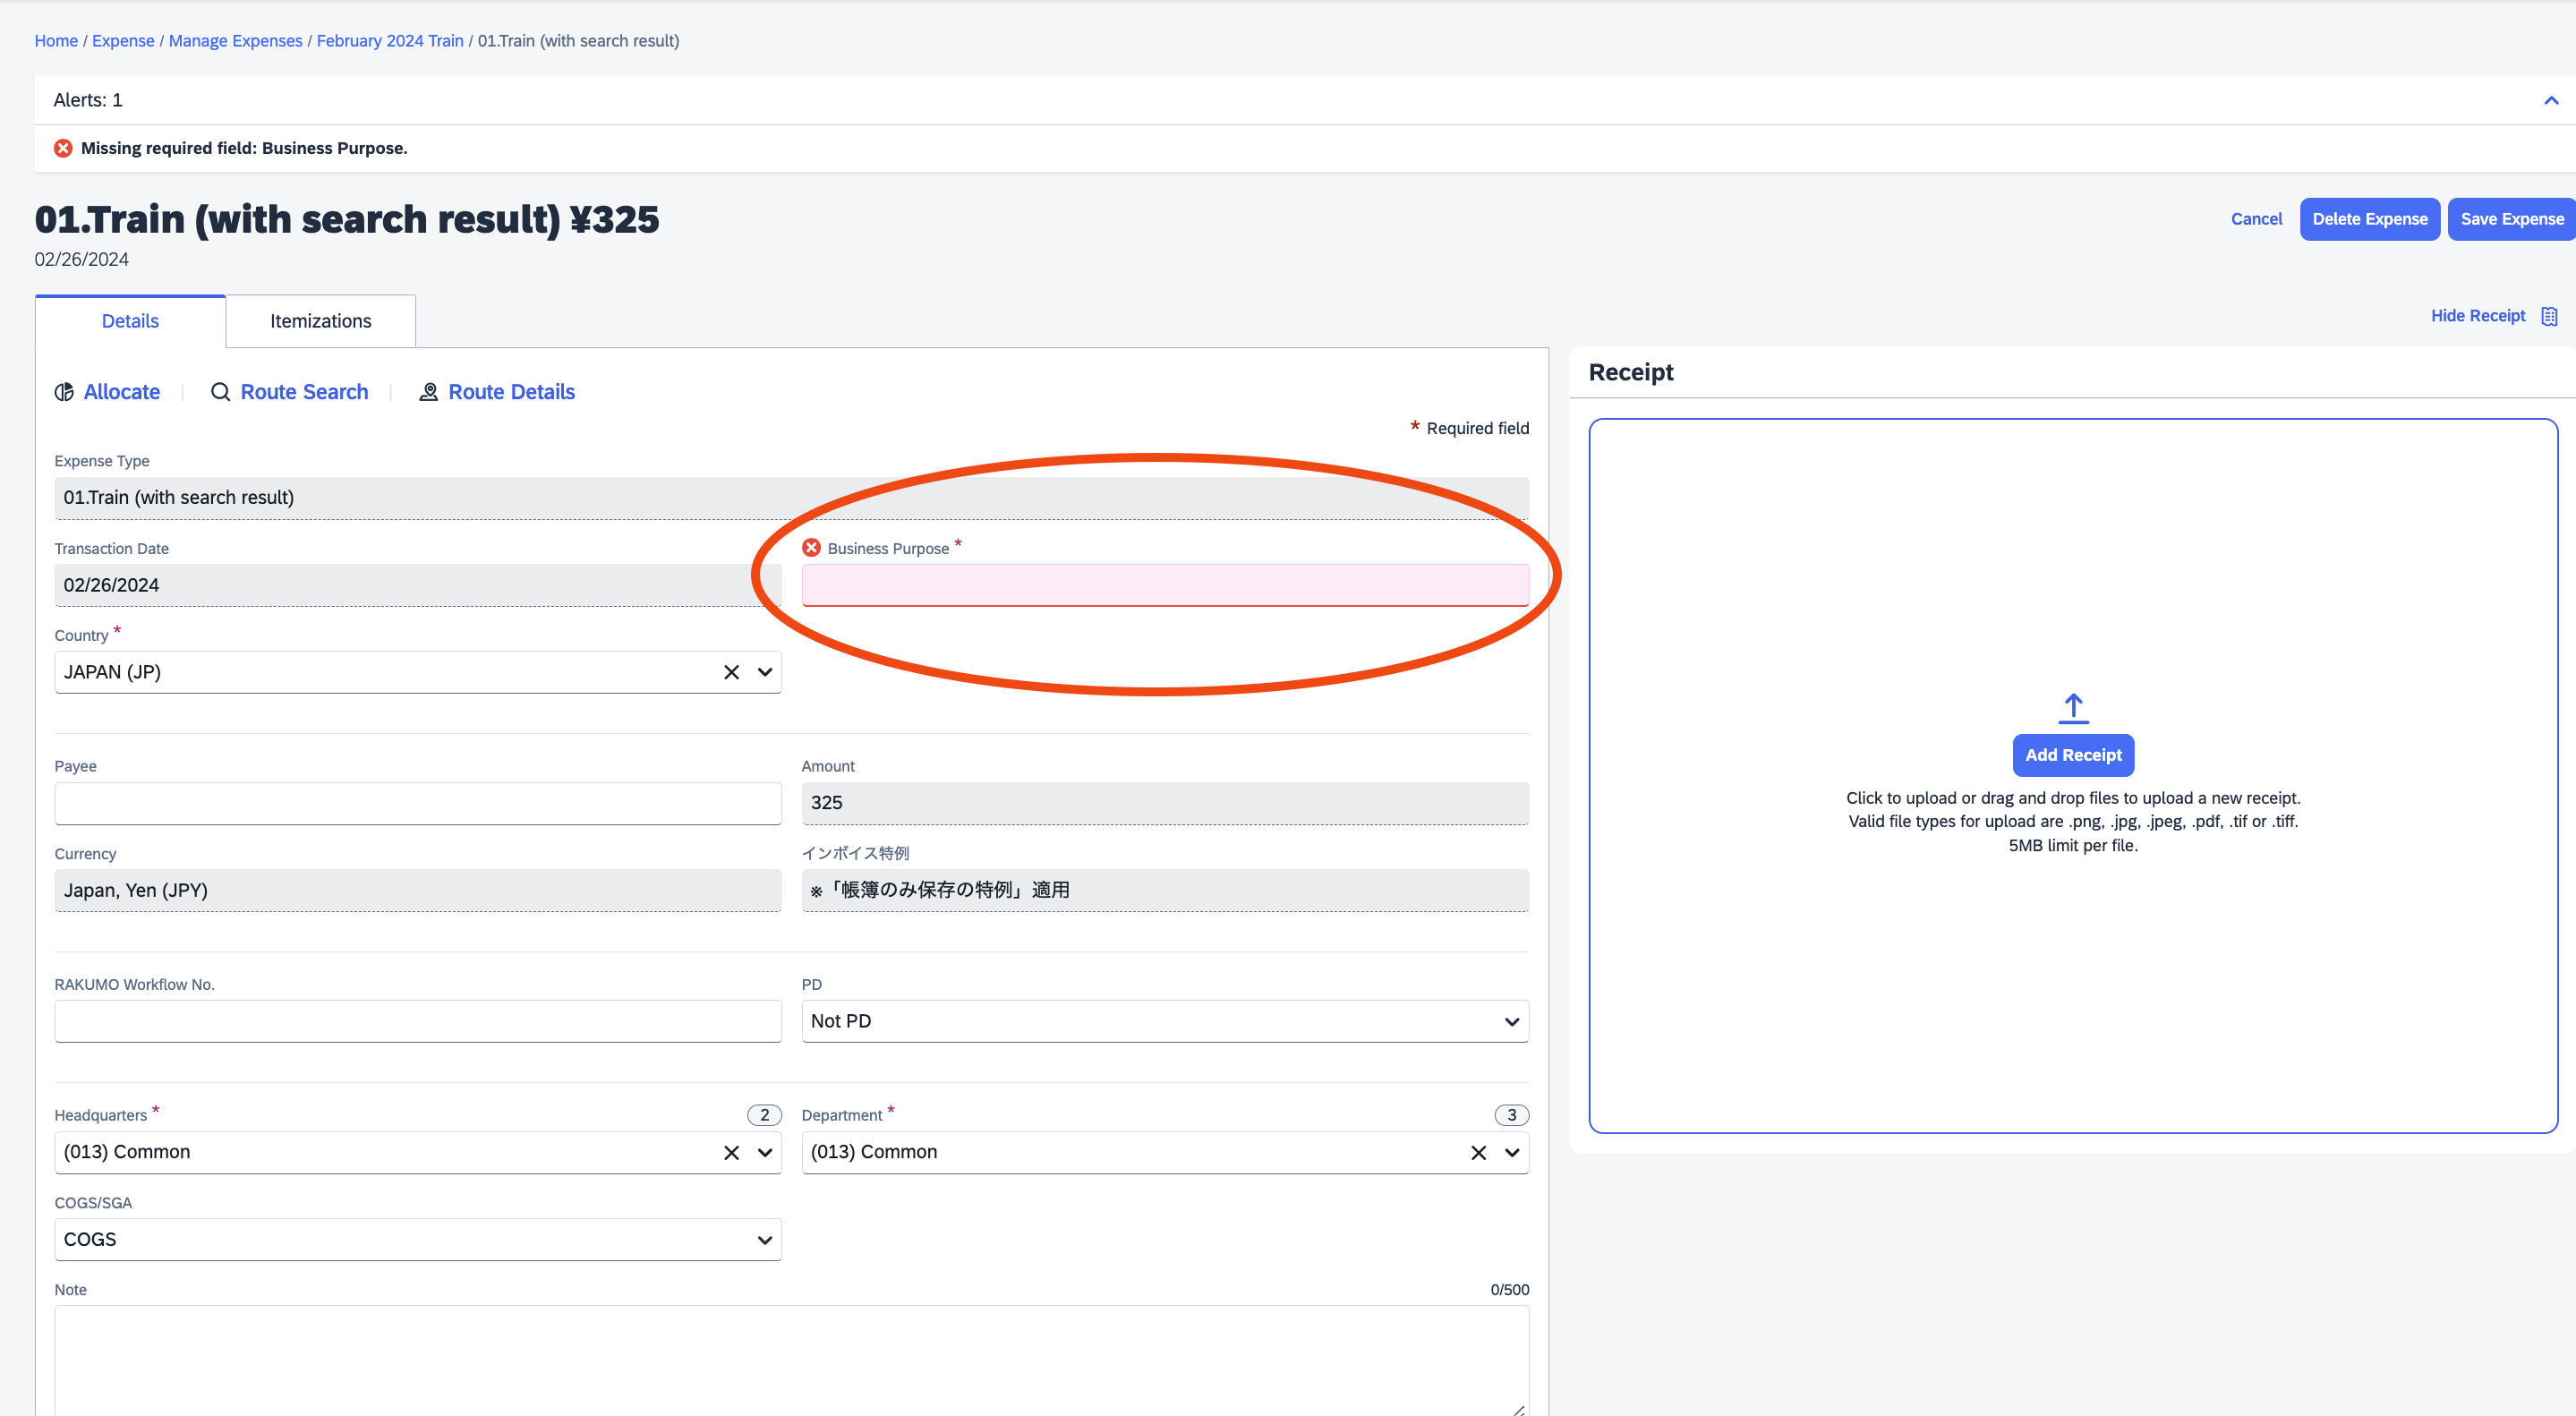Click the Allocate pie chart icon

point(64,392)
